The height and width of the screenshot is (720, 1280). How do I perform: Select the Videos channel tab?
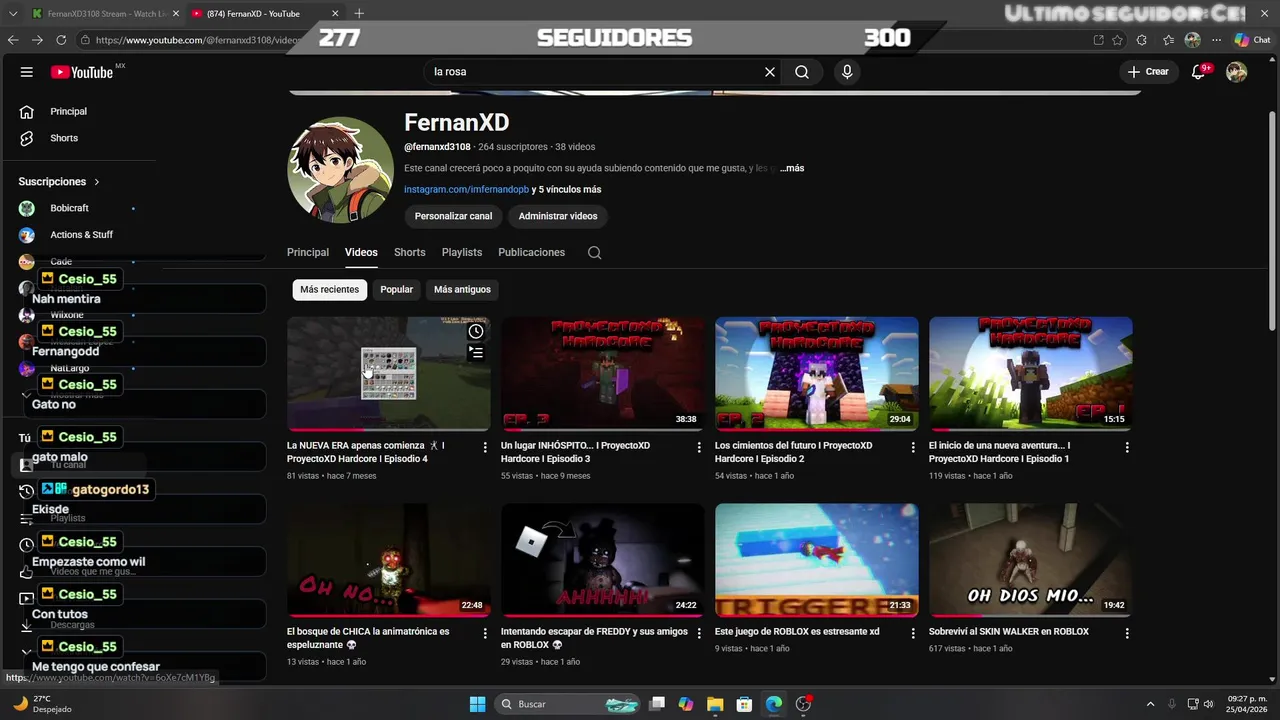coord(361,253)
